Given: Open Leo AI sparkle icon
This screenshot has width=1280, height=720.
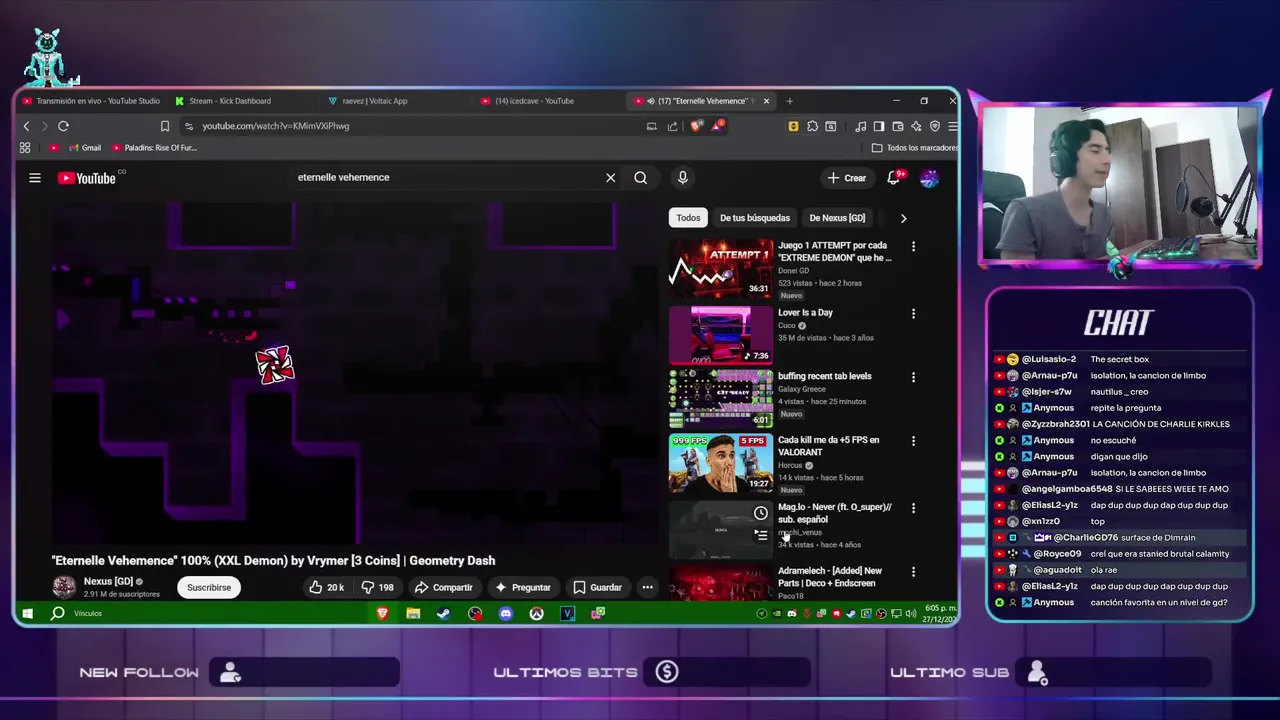Looking at the screenshot, I should [x=916, y=126].
